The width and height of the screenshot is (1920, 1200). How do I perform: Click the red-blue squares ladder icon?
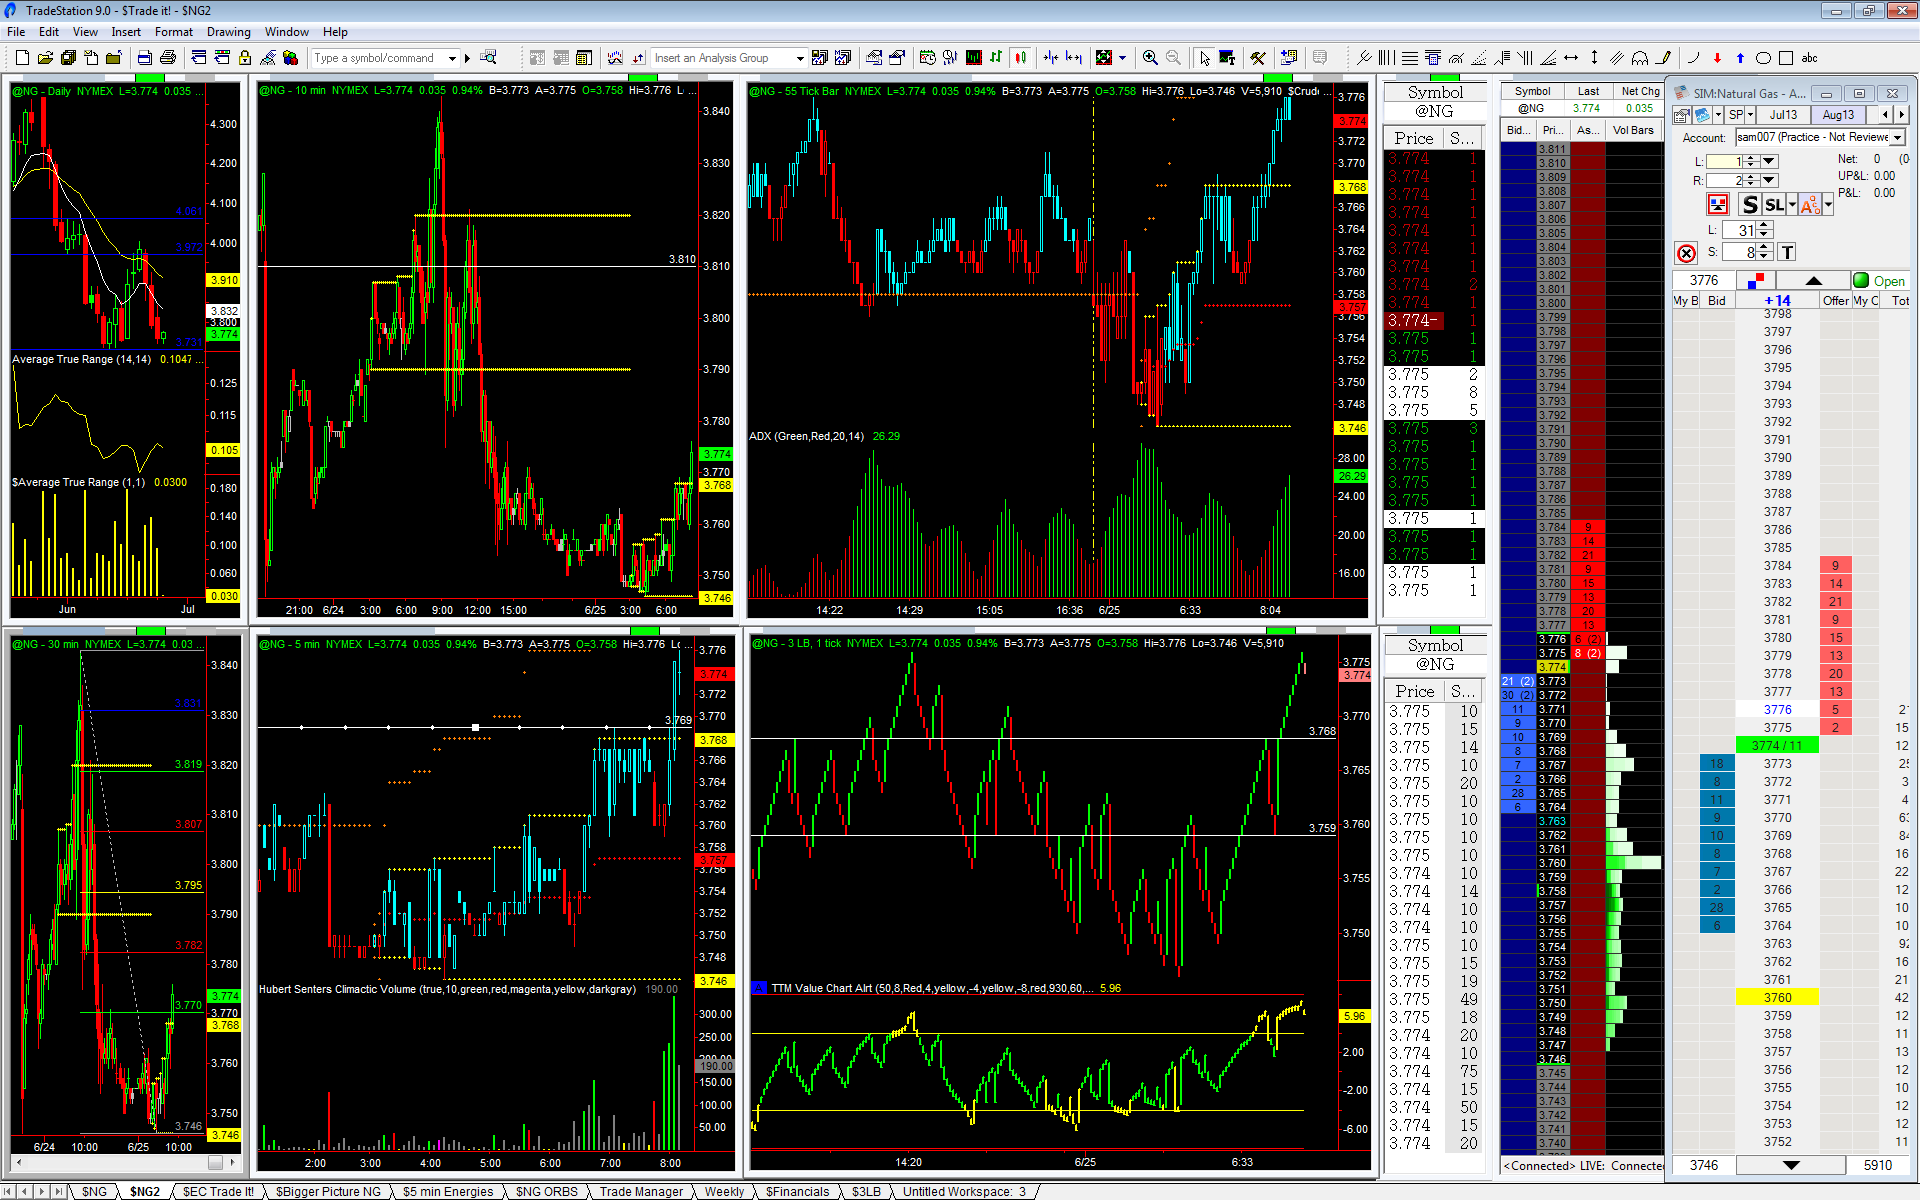(x=1756, y=280)
